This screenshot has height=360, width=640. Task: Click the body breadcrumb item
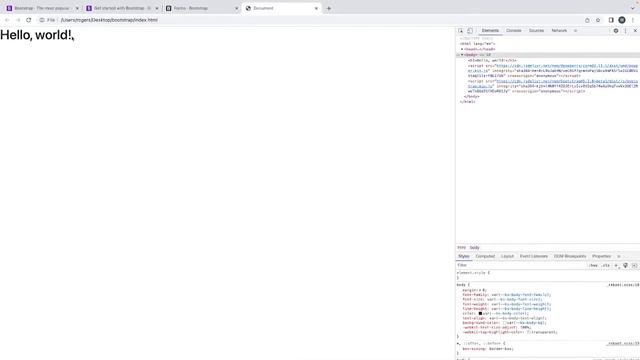click(x=474, y=248)
